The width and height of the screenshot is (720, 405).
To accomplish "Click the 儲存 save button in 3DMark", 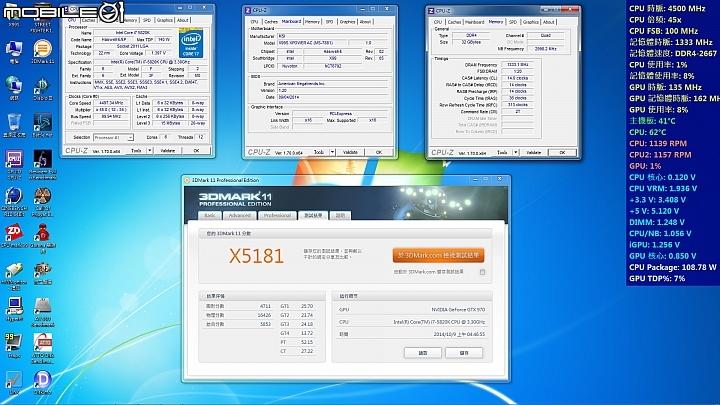I will pos(464,353).
